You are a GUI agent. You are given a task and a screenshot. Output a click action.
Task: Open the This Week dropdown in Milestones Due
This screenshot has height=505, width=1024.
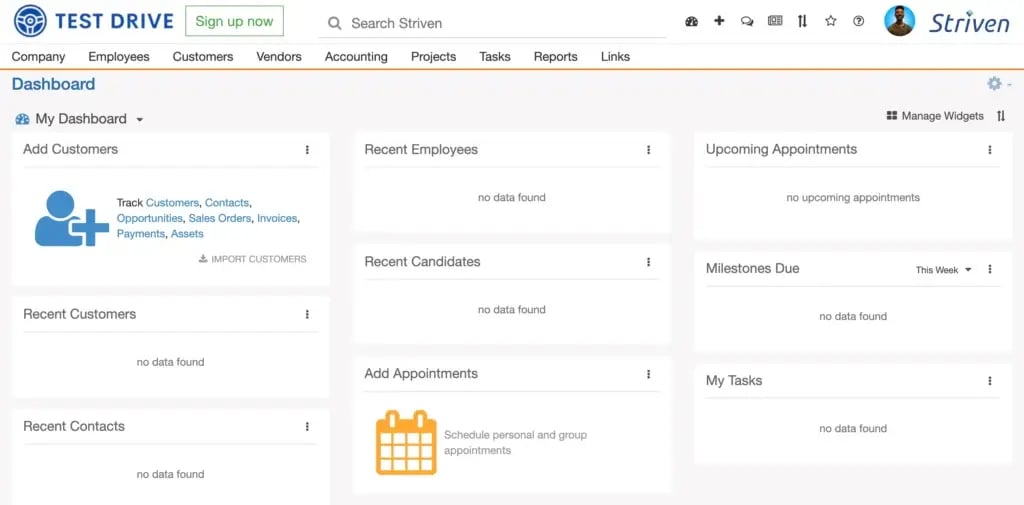(944, 270)
